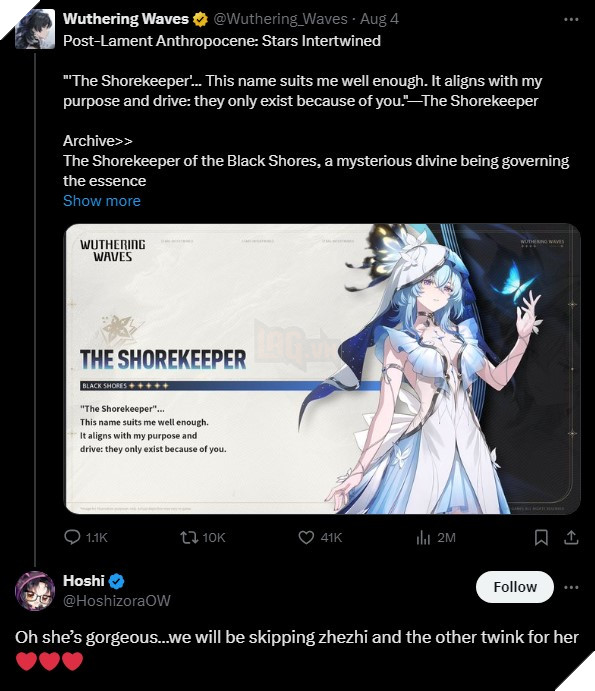Open the @HoshizoraOW handle link
Image resolution: width=595 pixels, height=691 pixels.
(117, 601)
